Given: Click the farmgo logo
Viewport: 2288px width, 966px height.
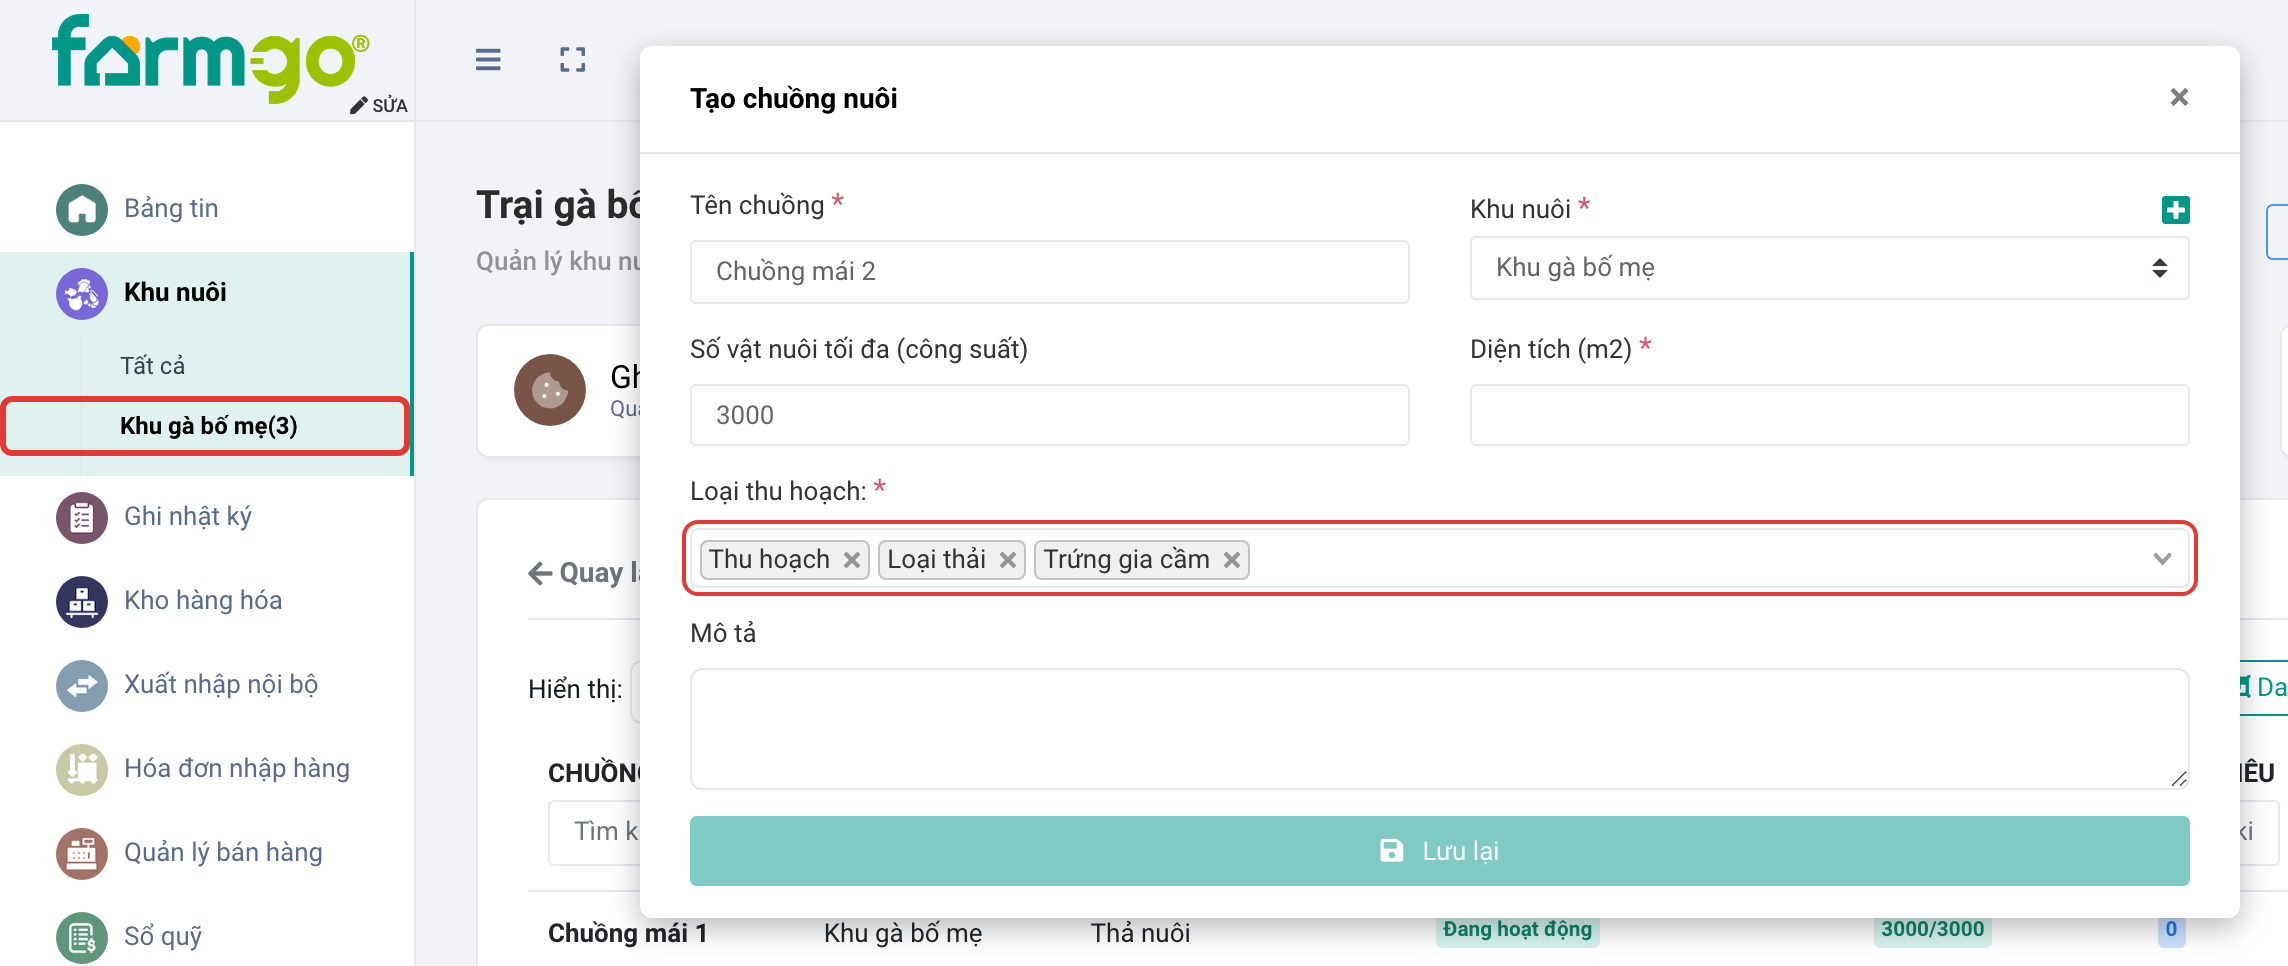Looking at the screenshot, I should pos(211,57).
